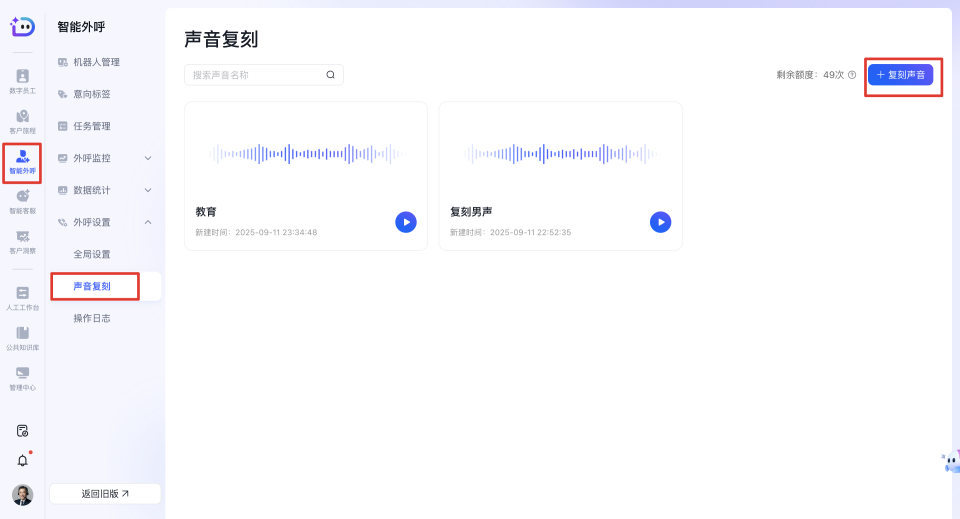This screenshot has height=519, width=960.
Task: Open 管理中心 sidebar icon
Action: [22, 378]
